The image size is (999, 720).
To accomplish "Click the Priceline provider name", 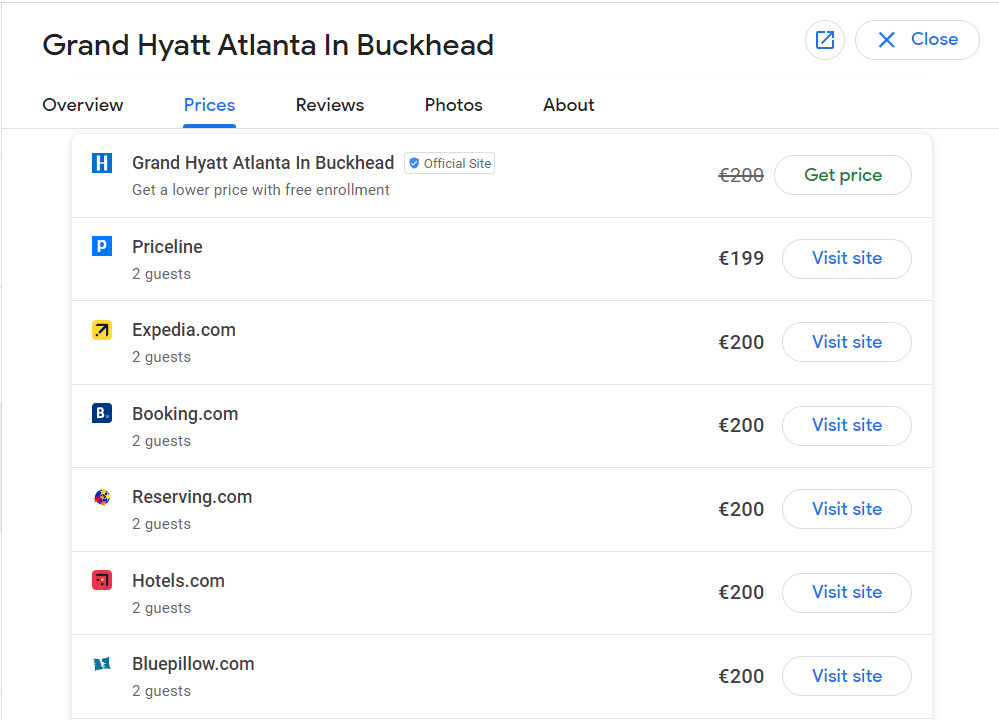I will point(168,247).
